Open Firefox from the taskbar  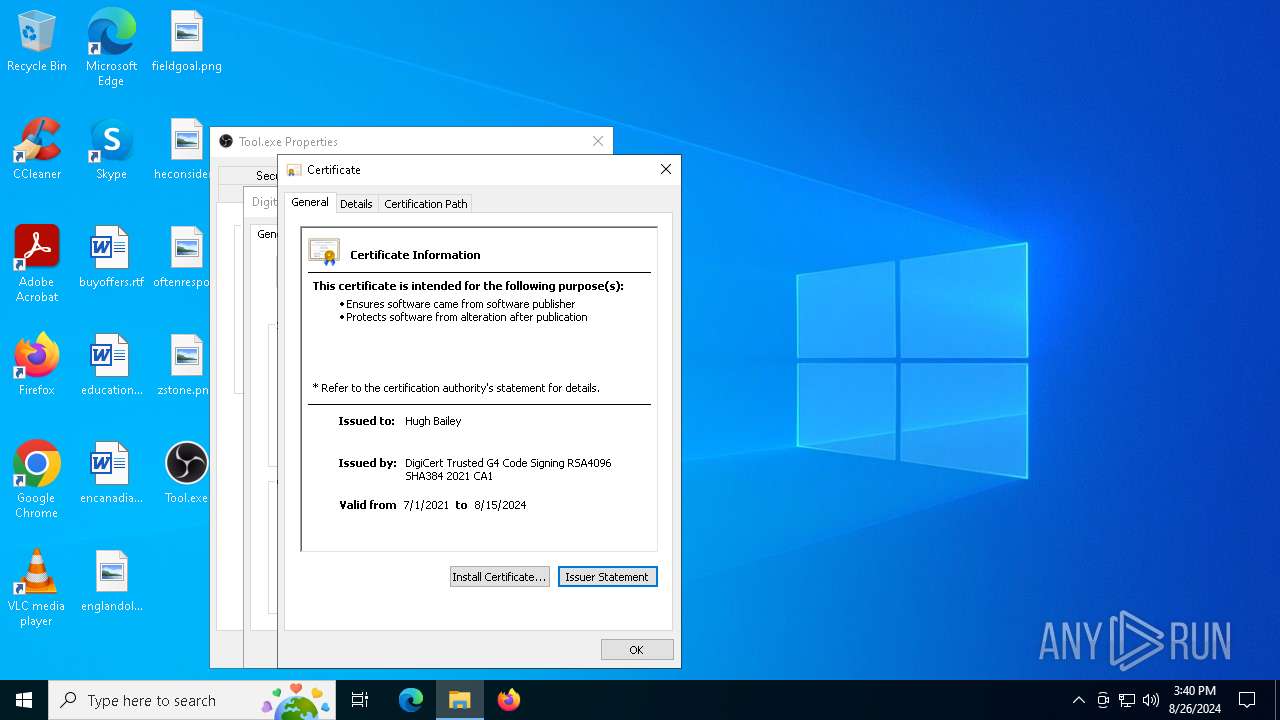tap(509, 700)
